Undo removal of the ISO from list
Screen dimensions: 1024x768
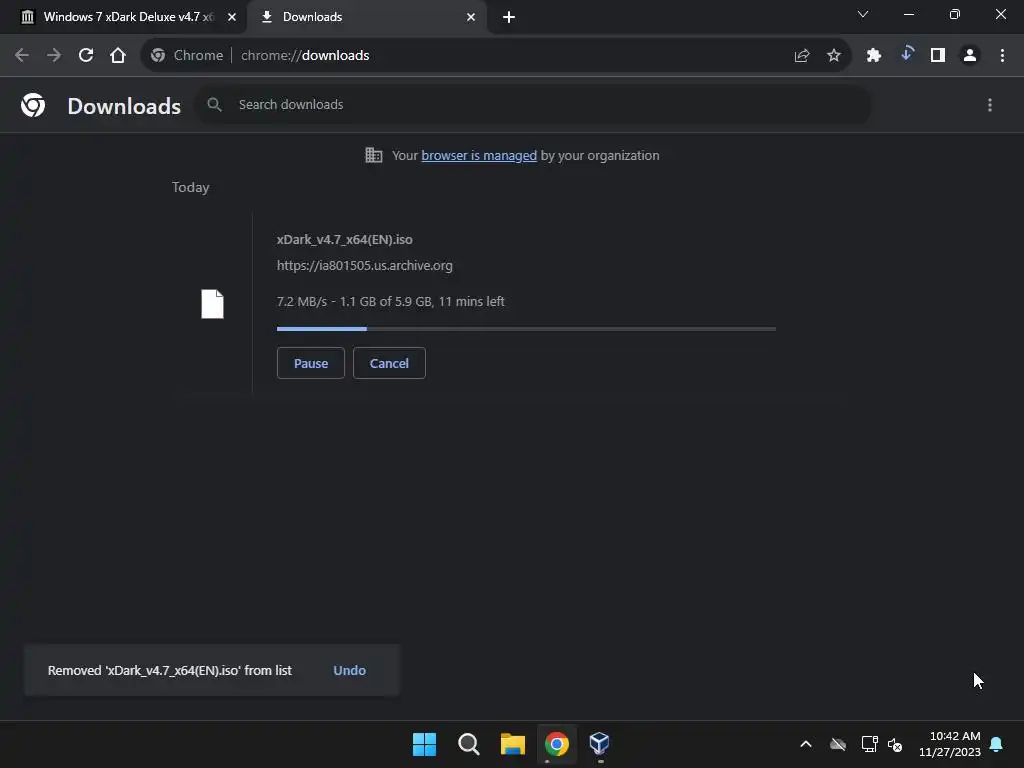[349, 671]
